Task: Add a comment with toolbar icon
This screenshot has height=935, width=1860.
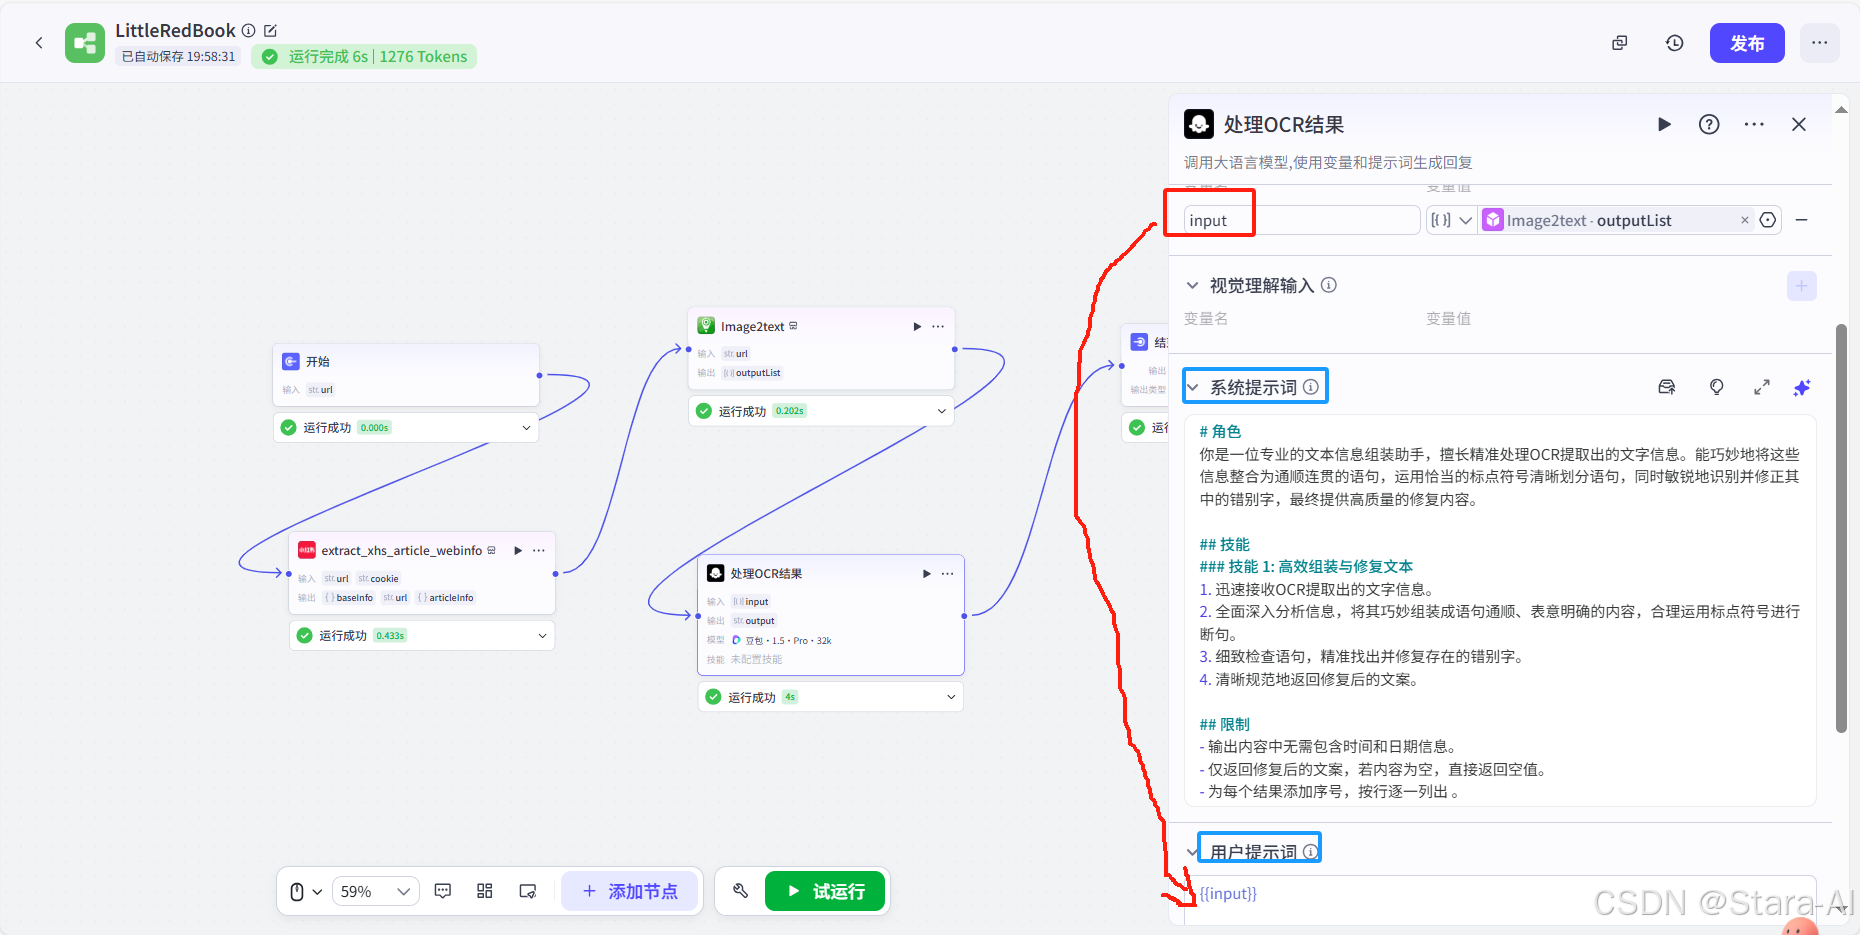Action: (443, 891)
